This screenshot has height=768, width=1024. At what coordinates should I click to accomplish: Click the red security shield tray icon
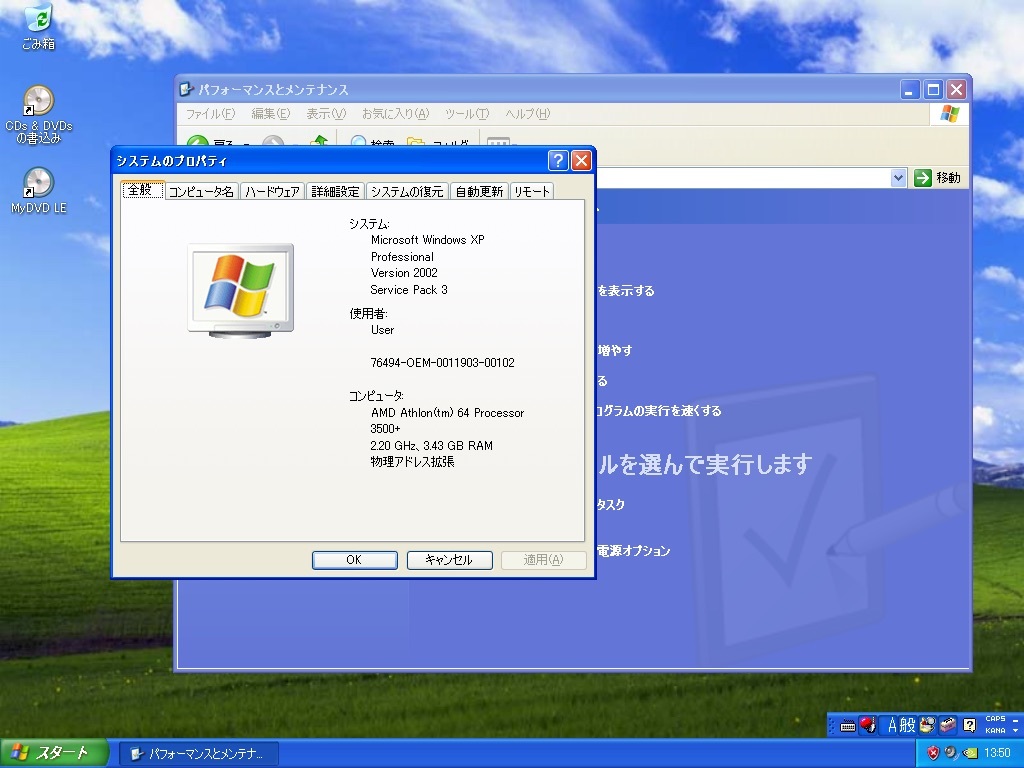(x=933, y=753)
